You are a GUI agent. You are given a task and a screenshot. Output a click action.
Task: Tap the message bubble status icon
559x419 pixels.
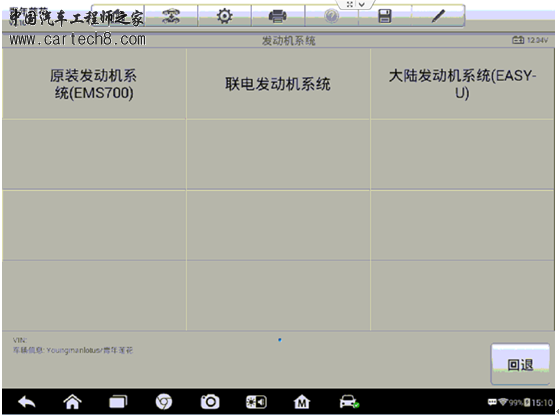click(x=492, y=402)
